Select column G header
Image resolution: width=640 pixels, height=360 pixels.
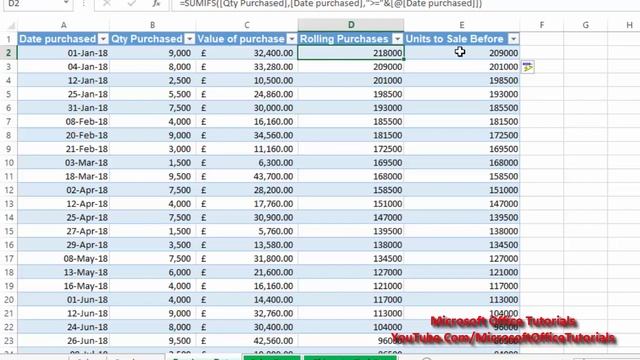(x=586, y=25)
